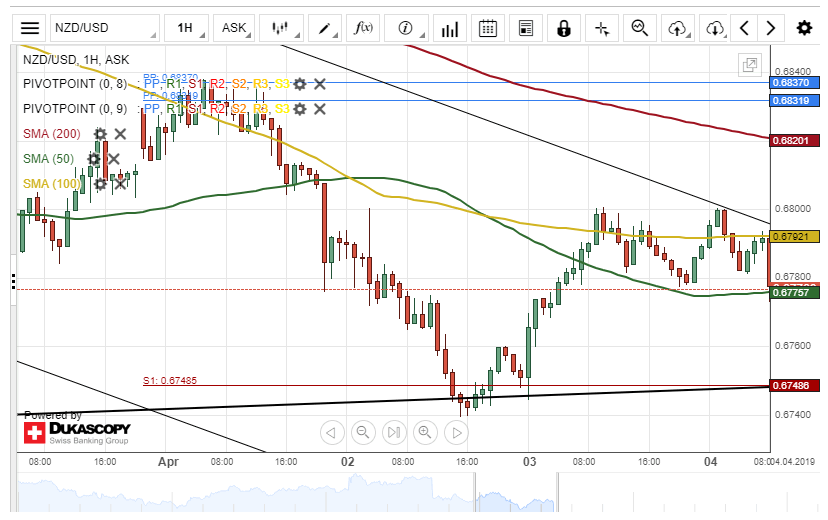Click the jump-to-latest bar button
This screenshot has height=520, width=828.
pos(394,433)
